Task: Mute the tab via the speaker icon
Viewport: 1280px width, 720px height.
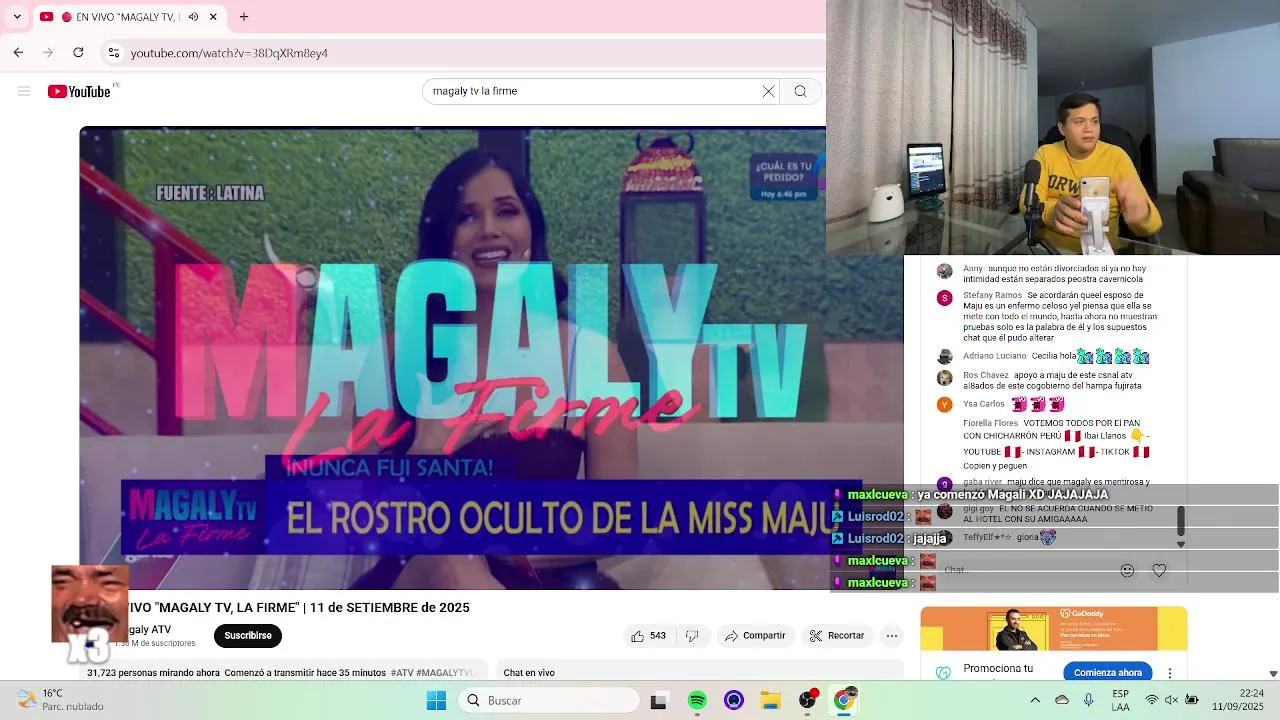Action: [193, 17]
